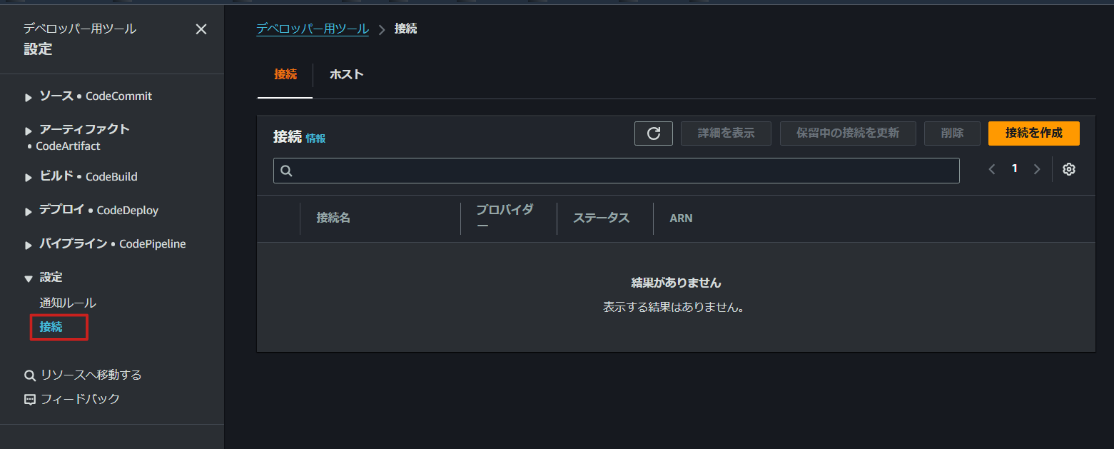Open 通知ルール in the sidebar
Image resolution: width=1114 pixels, height=449 pixels.
pyautogui.click(x=67, y=303)
